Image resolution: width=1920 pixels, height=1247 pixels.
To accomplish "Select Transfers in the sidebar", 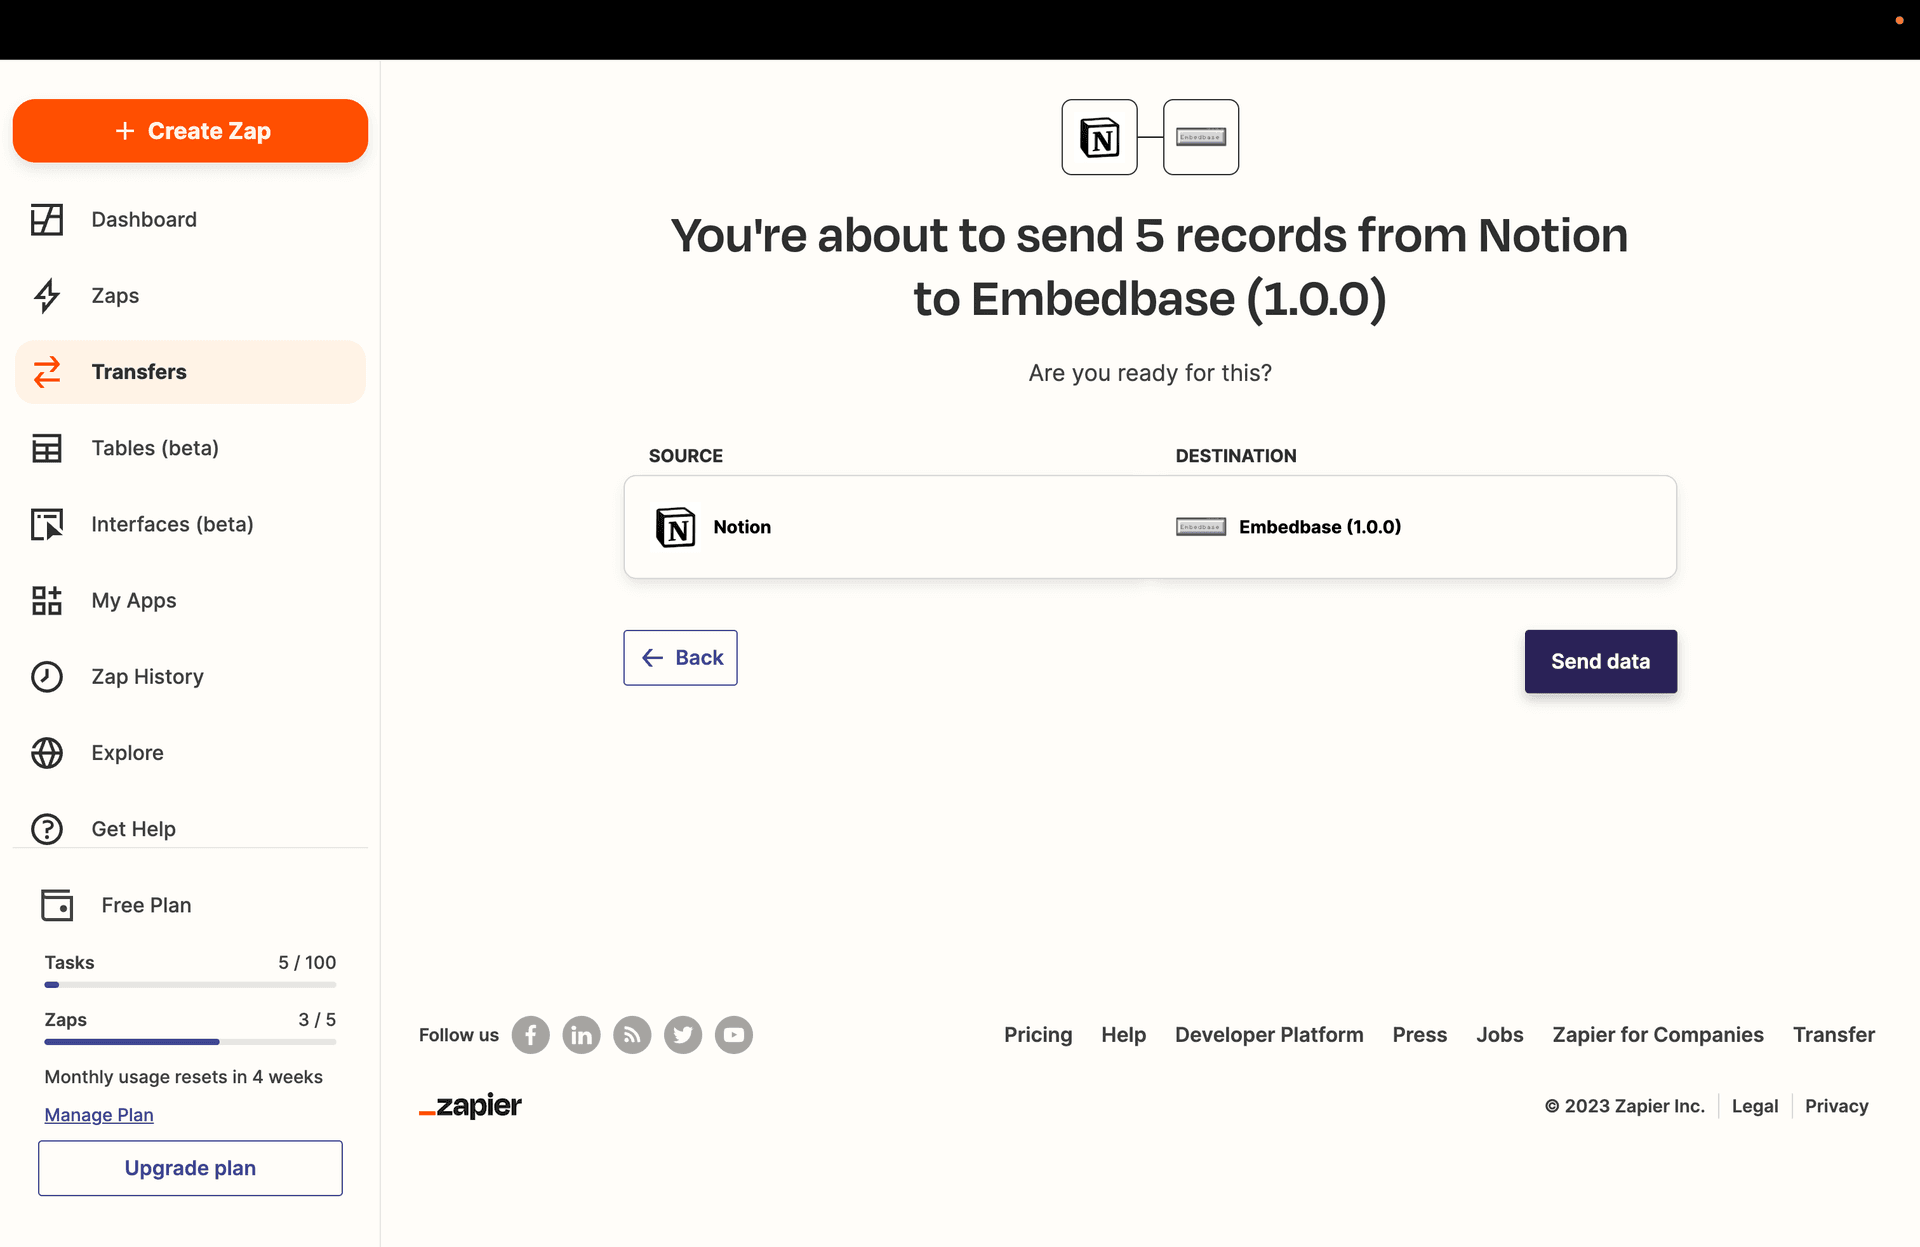I will [190, 372].
